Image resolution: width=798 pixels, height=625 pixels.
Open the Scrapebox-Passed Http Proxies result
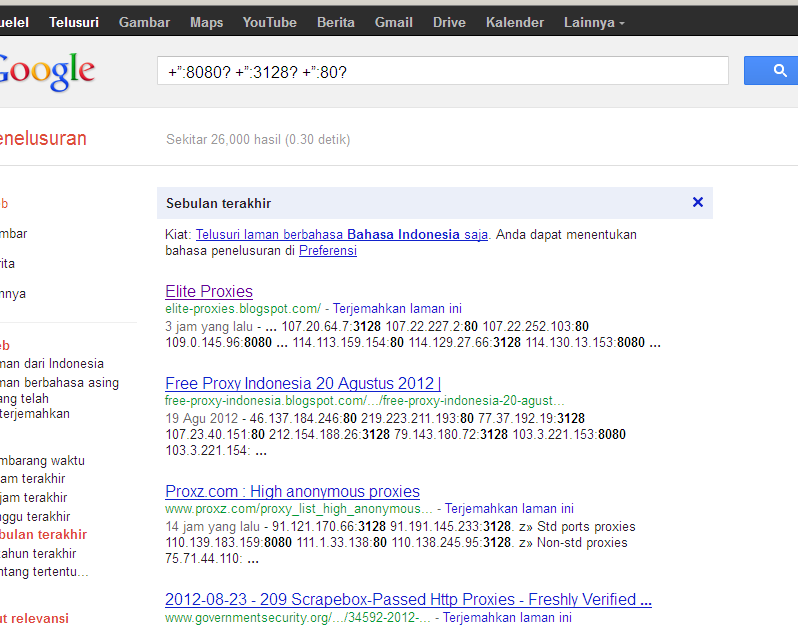click(408, 600)
